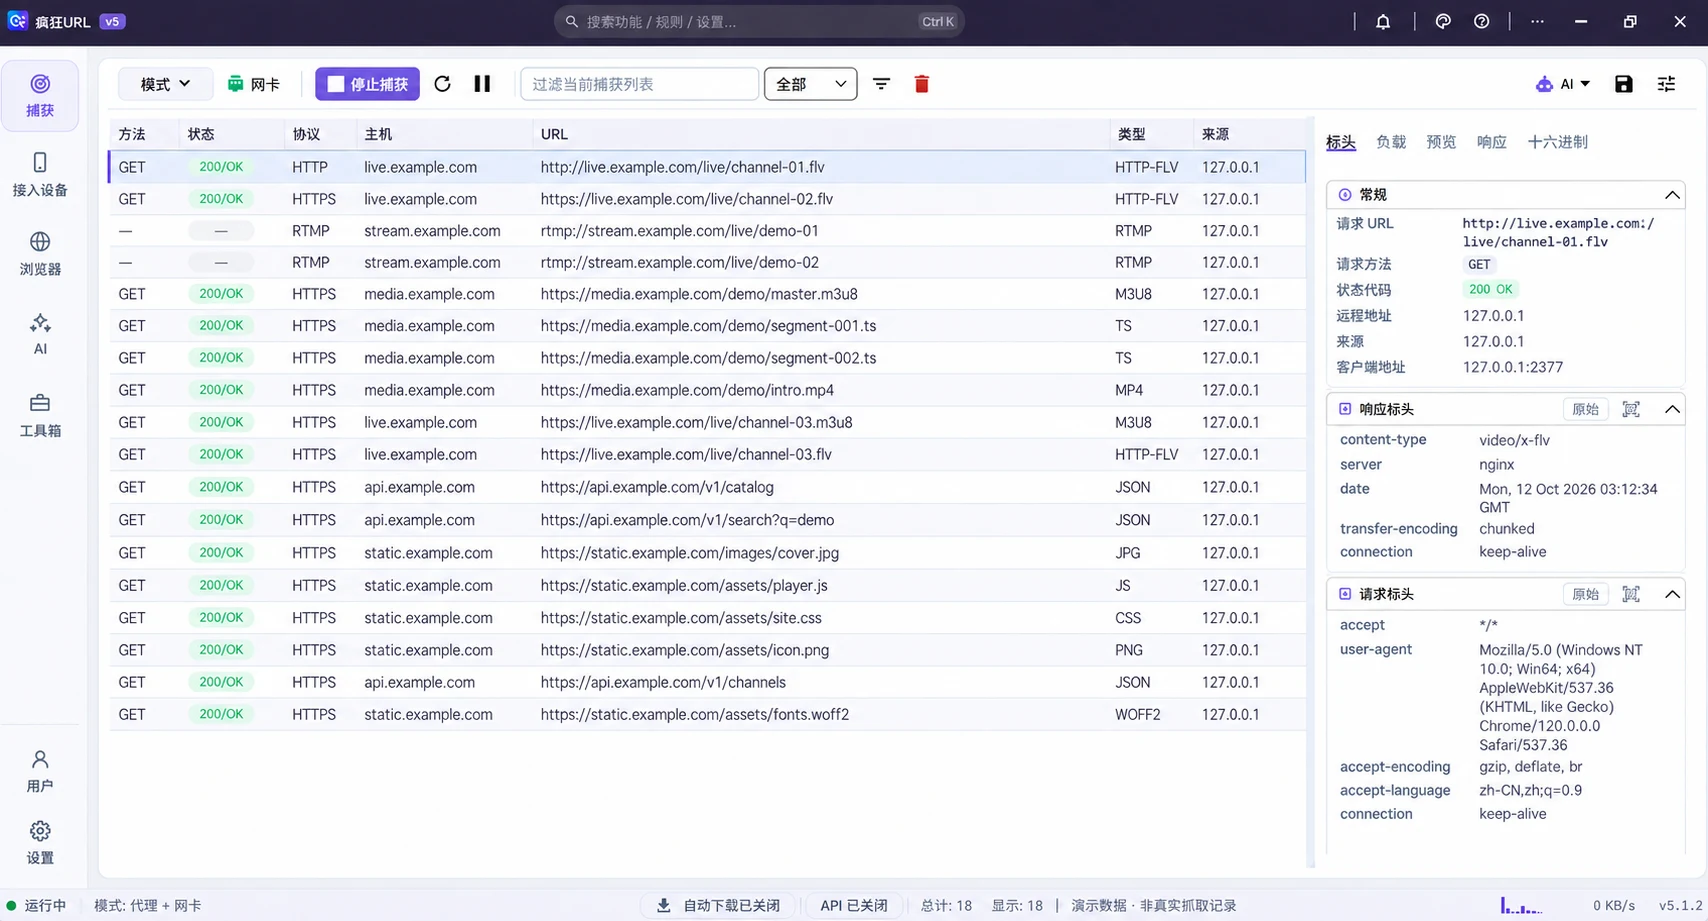Open the 模式 mode dropdown
Viewport: 1708px width, 921px height.
tap(165, 84)
